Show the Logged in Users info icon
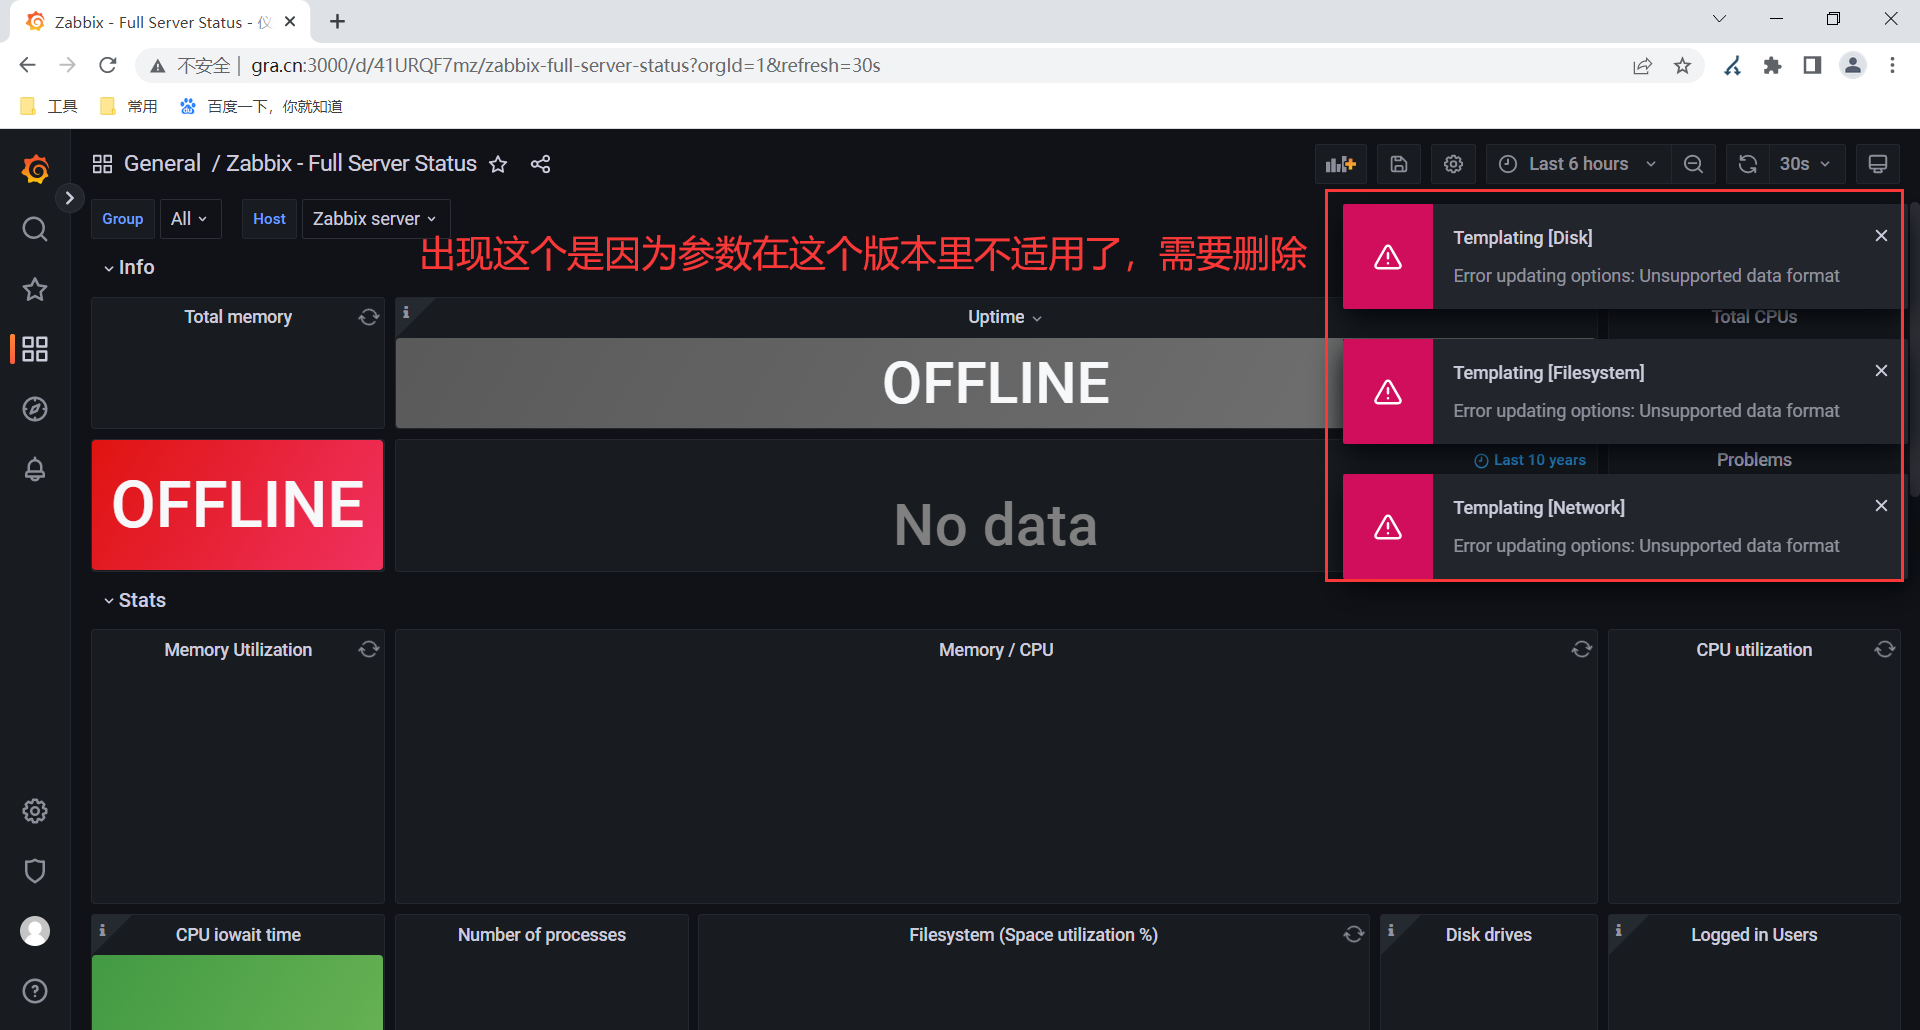Screen dimensions: 1920x1030 (1619, 931)
